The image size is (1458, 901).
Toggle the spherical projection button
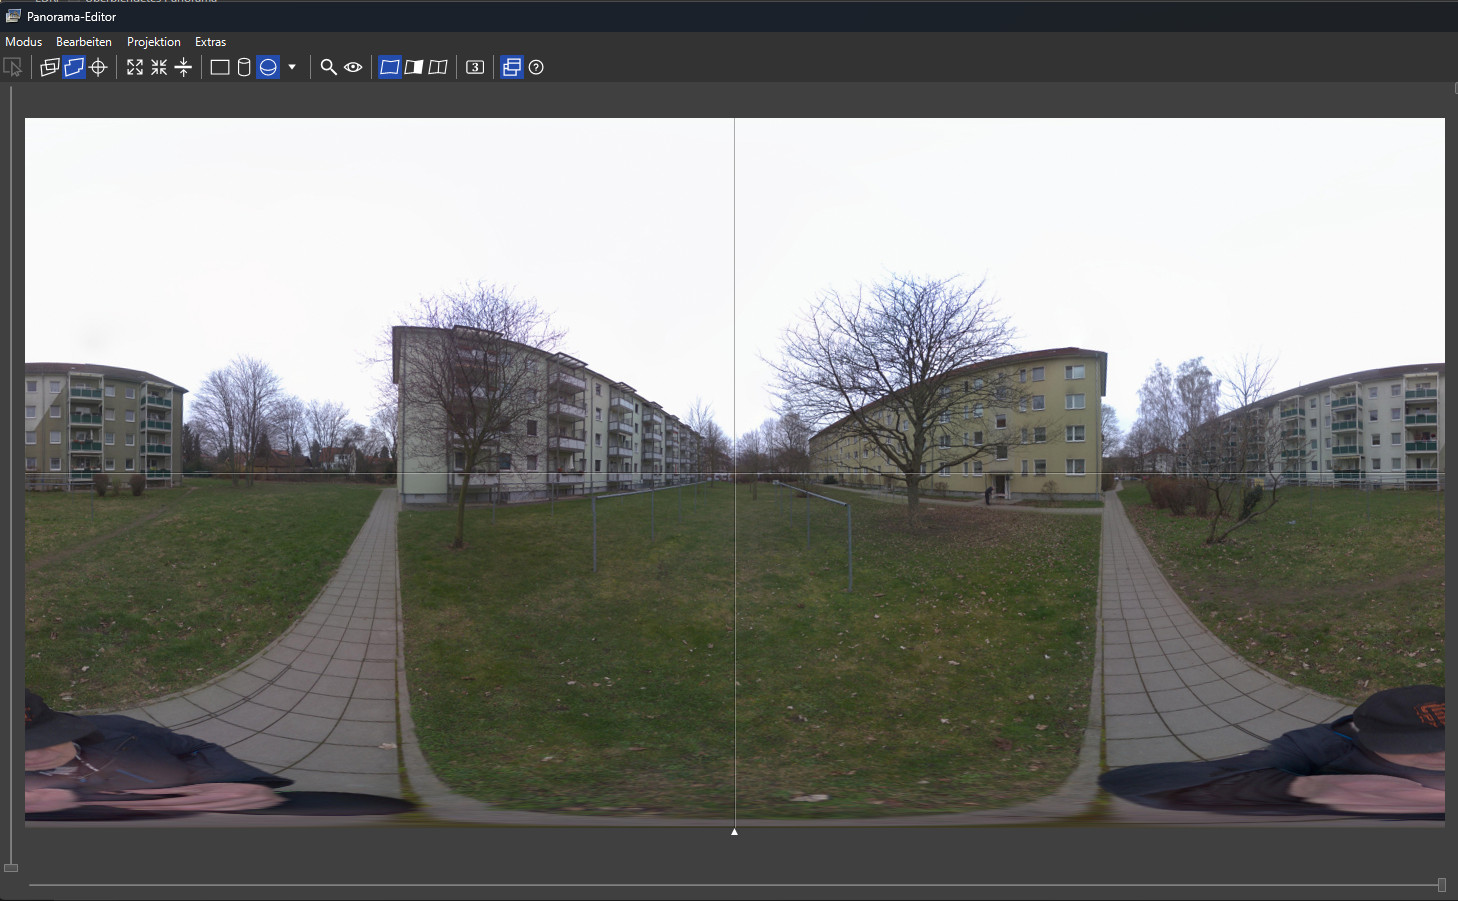[268, 67]
